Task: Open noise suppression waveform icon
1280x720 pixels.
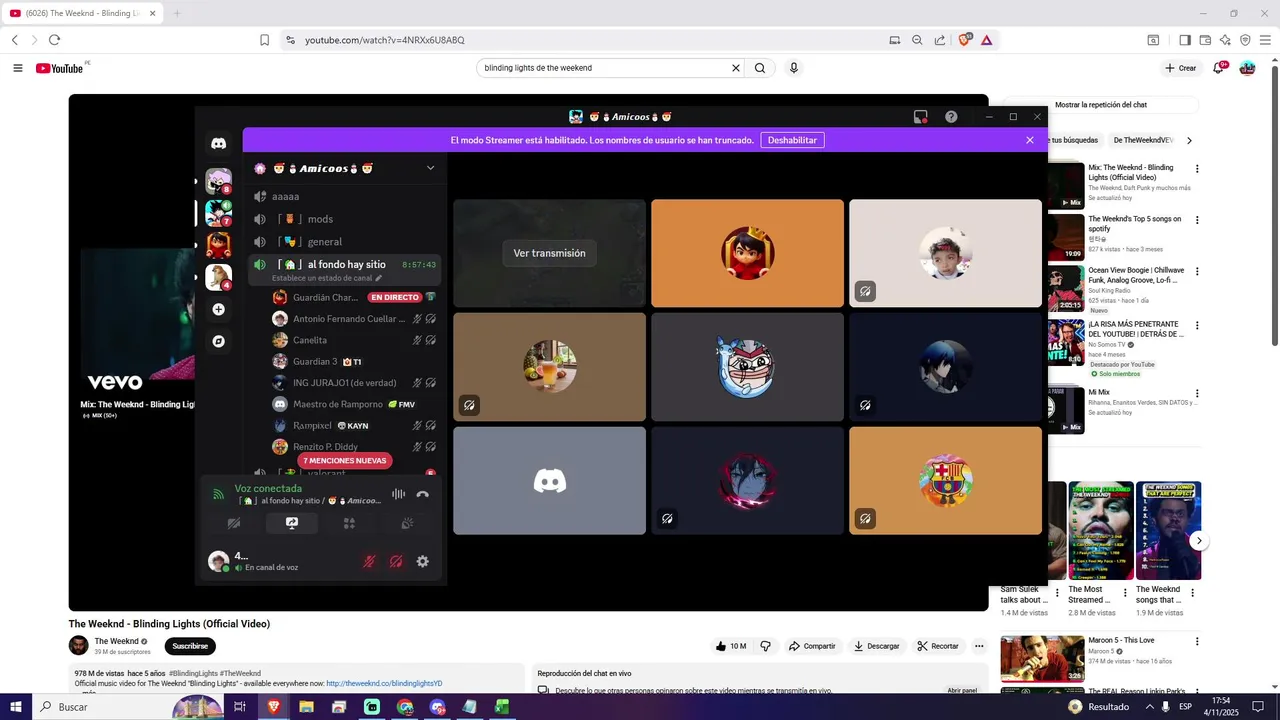Action: point(398,494)
